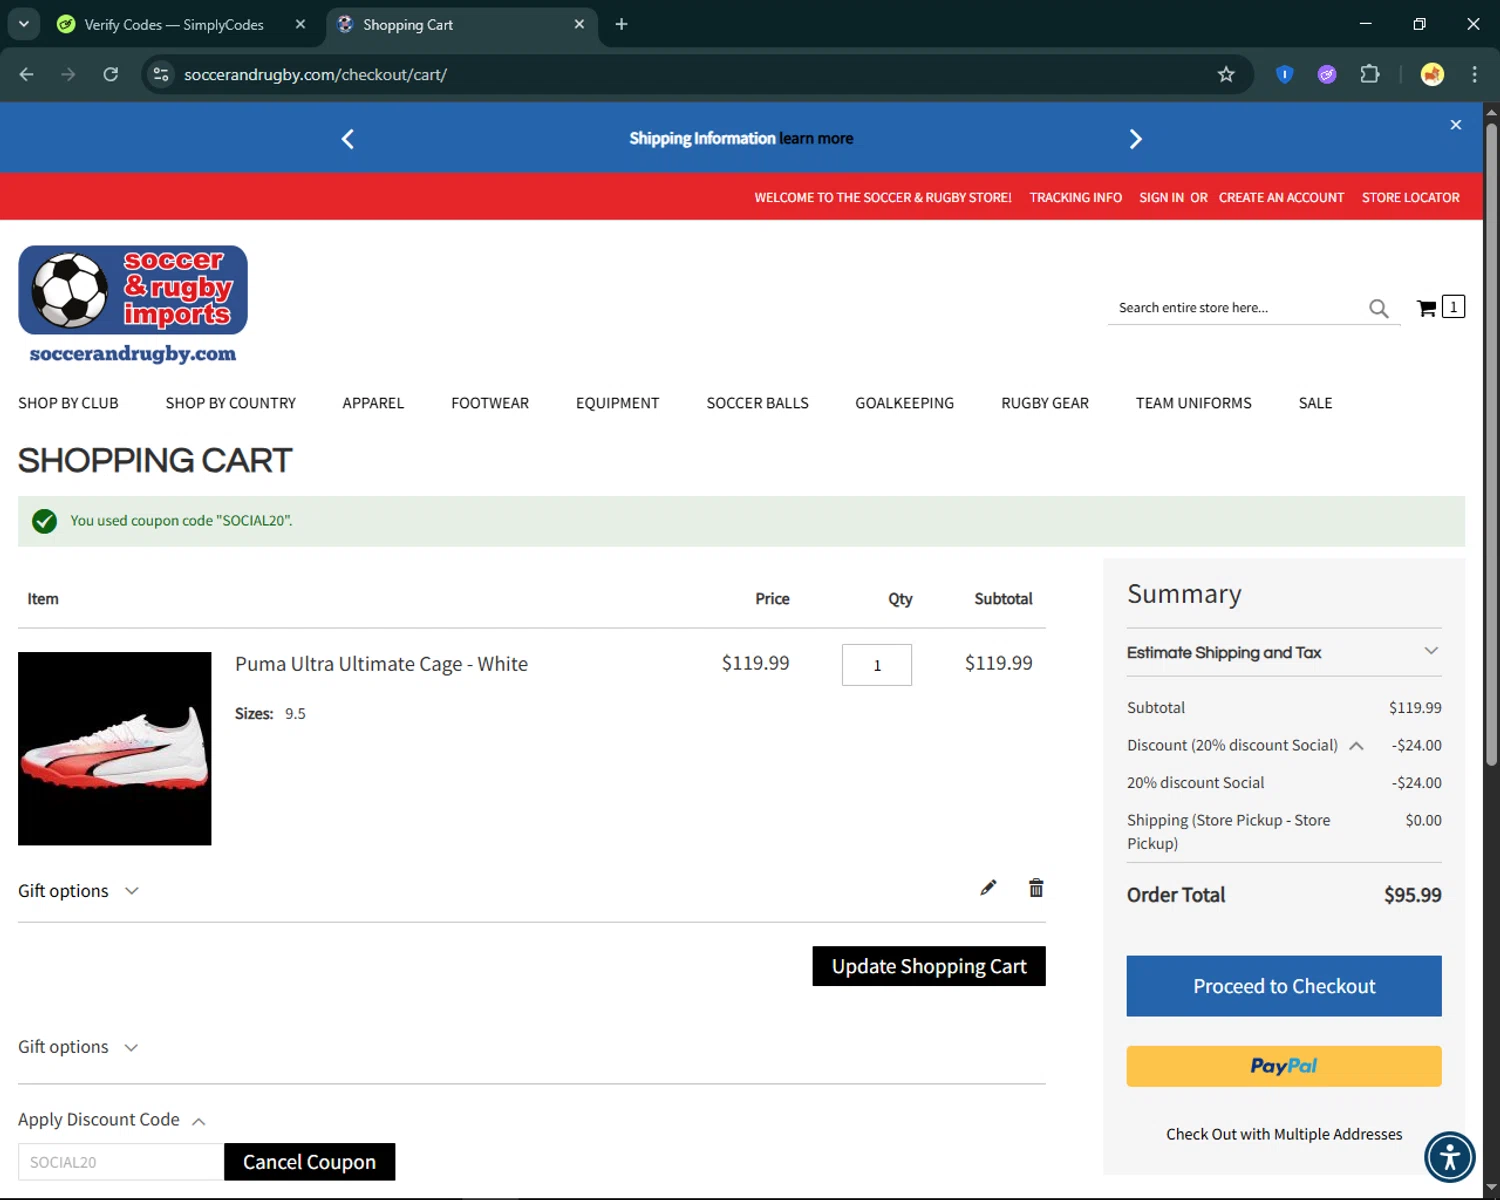This screenshot has height=1200, width=1500.
Task: Expand Gift options under the Puma item
Action: point(78,891)
